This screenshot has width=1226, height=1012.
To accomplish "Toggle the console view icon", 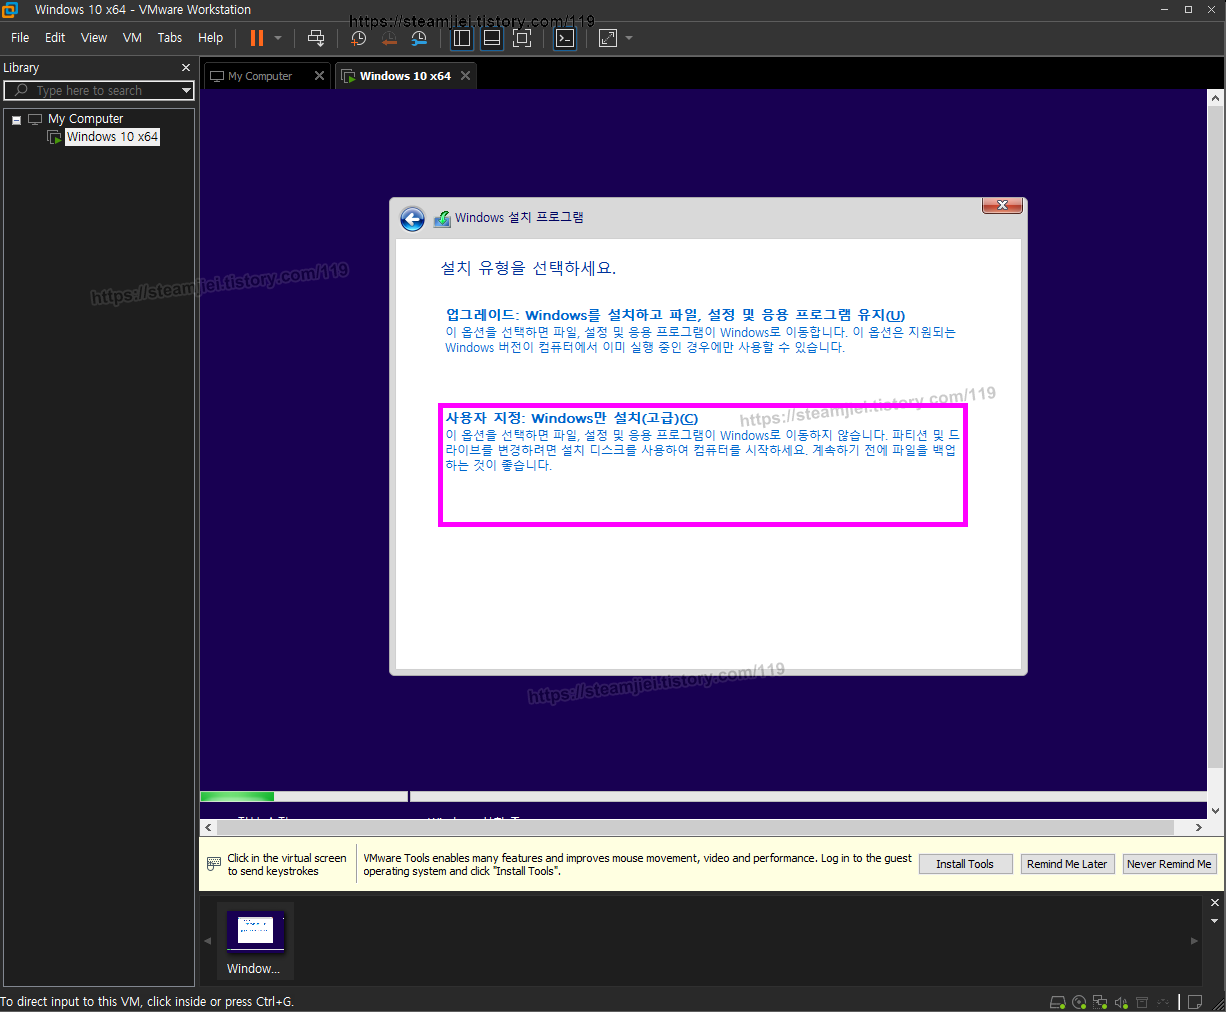I will click(565, 38).
